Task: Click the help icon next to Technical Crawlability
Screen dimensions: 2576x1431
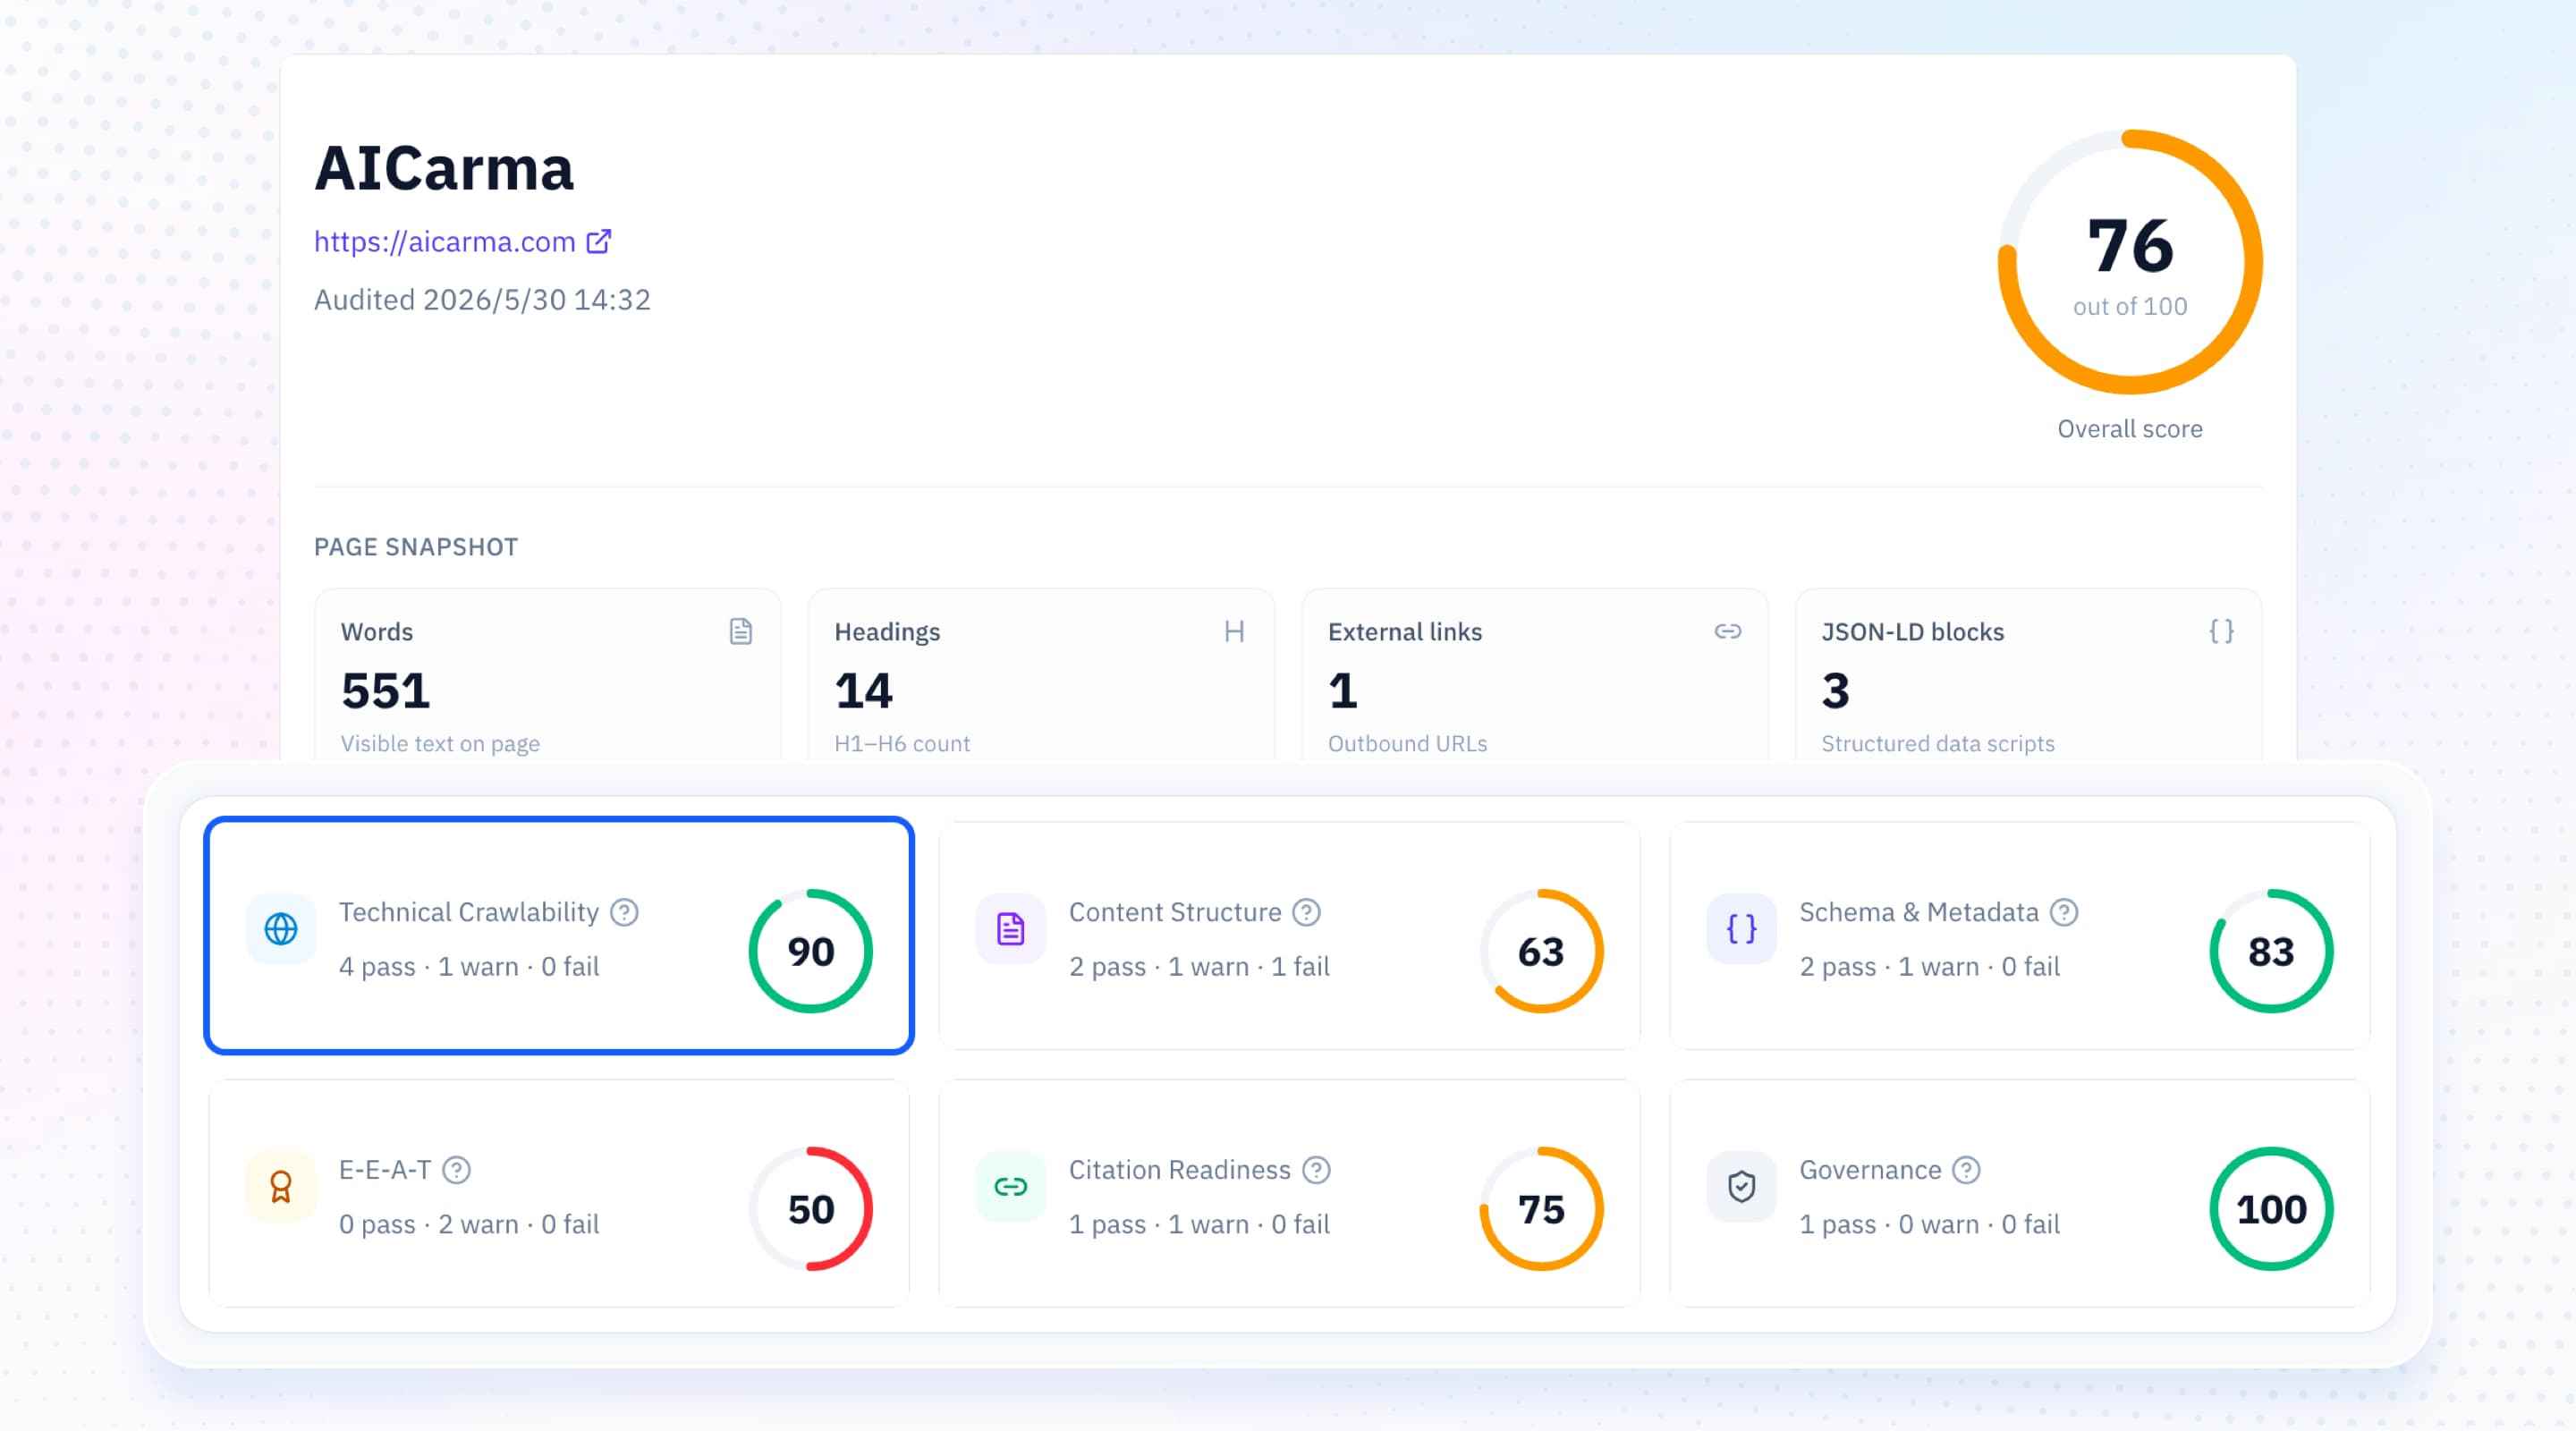Action: pyautogui.click(x=624, y=912)
